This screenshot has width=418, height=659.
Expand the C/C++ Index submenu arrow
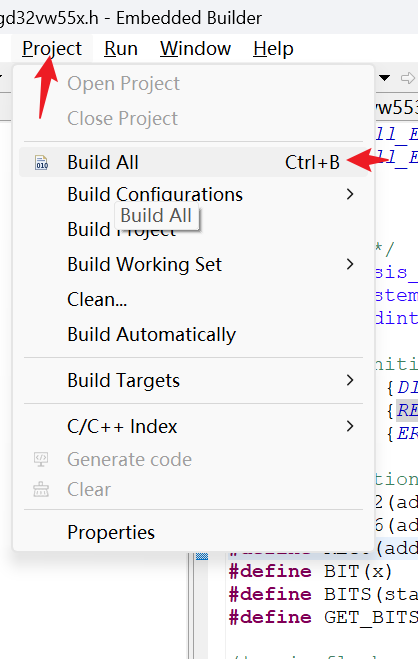(x=350, y=427)
